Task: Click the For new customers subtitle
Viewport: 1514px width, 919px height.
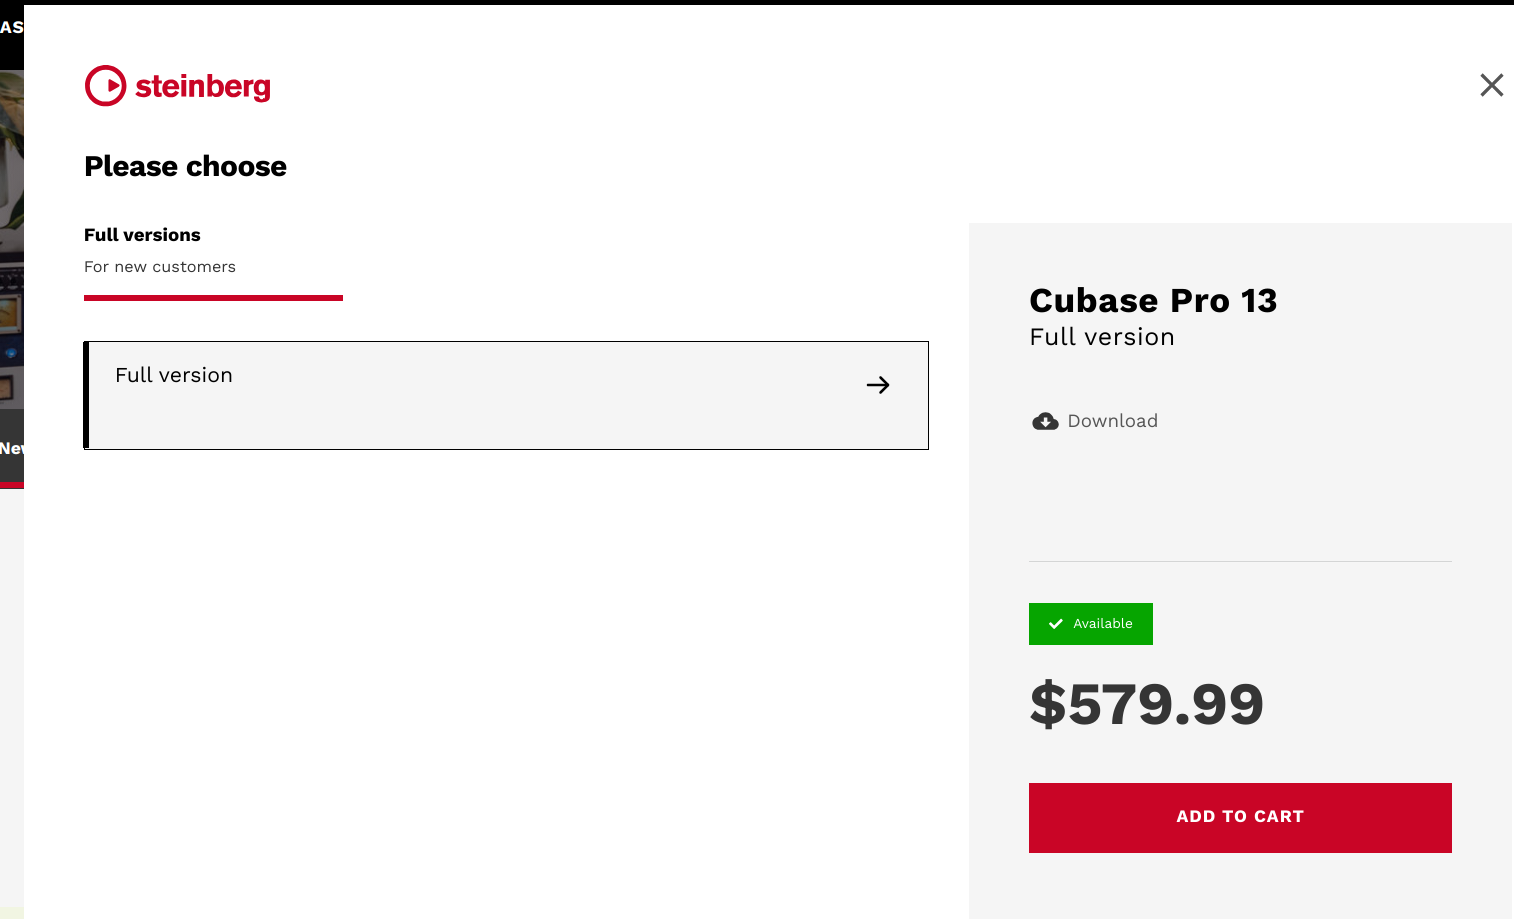Action: [160, 267]
